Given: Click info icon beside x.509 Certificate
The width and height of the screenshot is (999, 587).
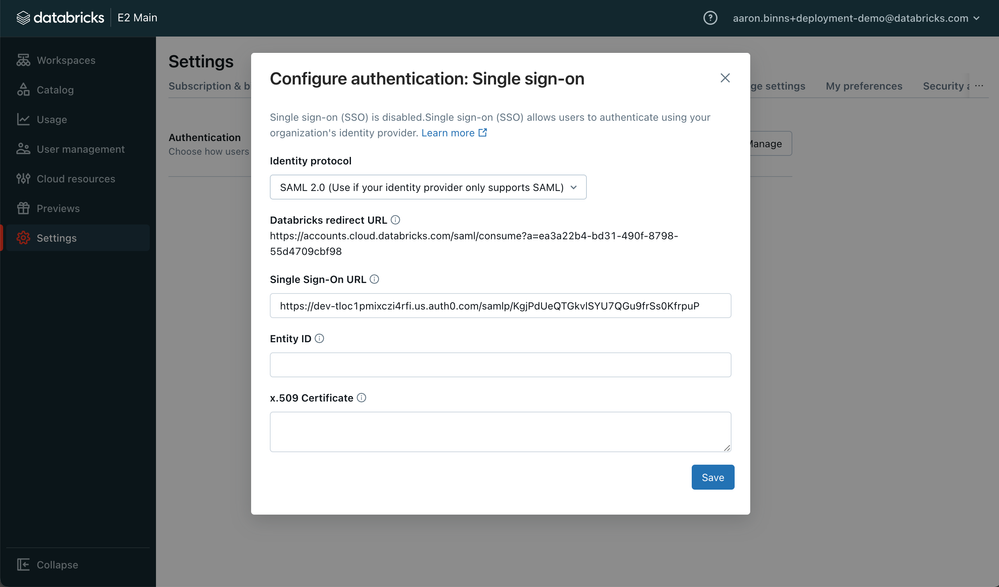Looking at the screenshot, I should 361,398.
